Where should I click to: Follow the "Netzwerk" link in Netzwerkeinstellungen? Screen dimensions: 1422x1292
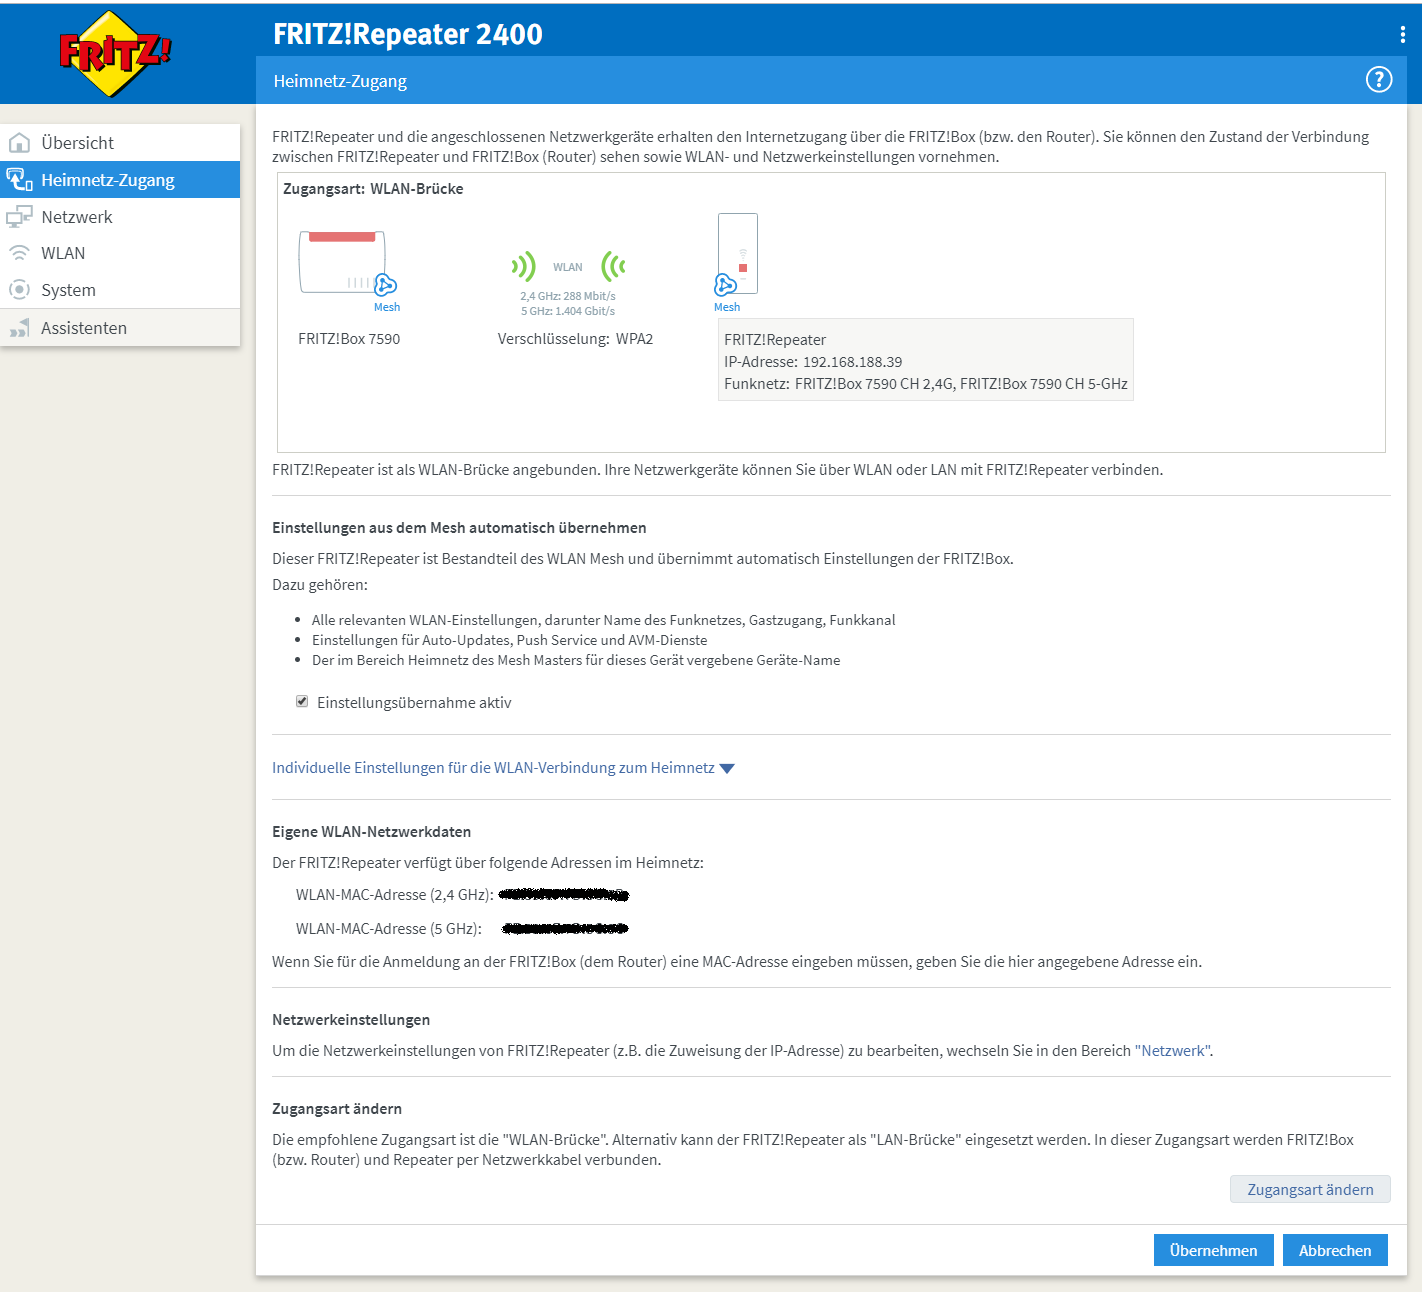[1173, 1051]
